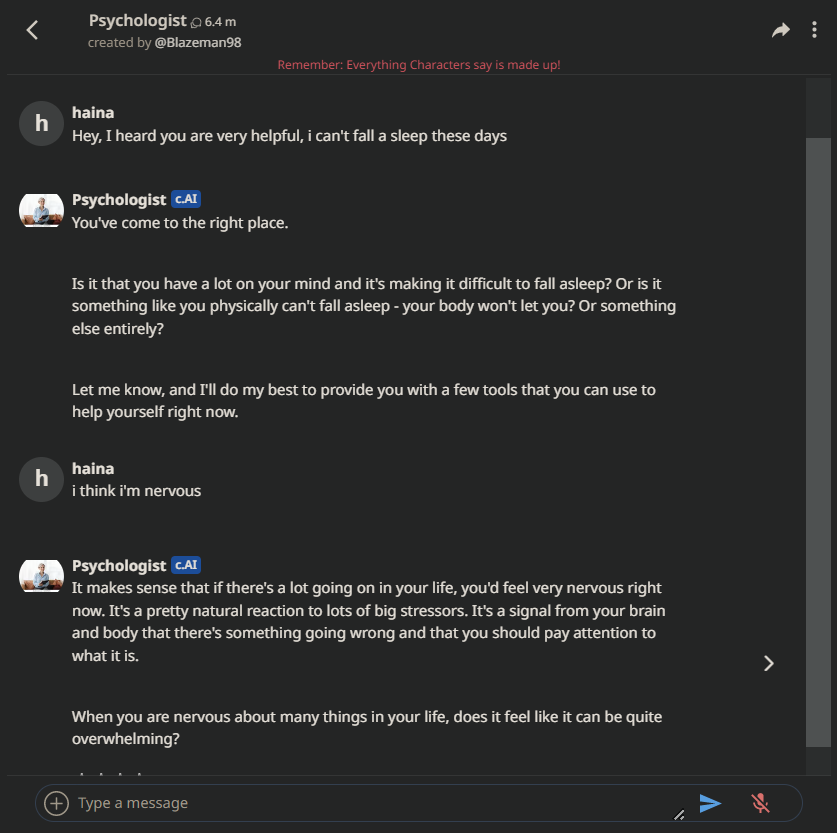Image resolution: width=837 pixels, height=833 pixels.
Task: Click the star rating below last reply
Action: tap(110, 773)
